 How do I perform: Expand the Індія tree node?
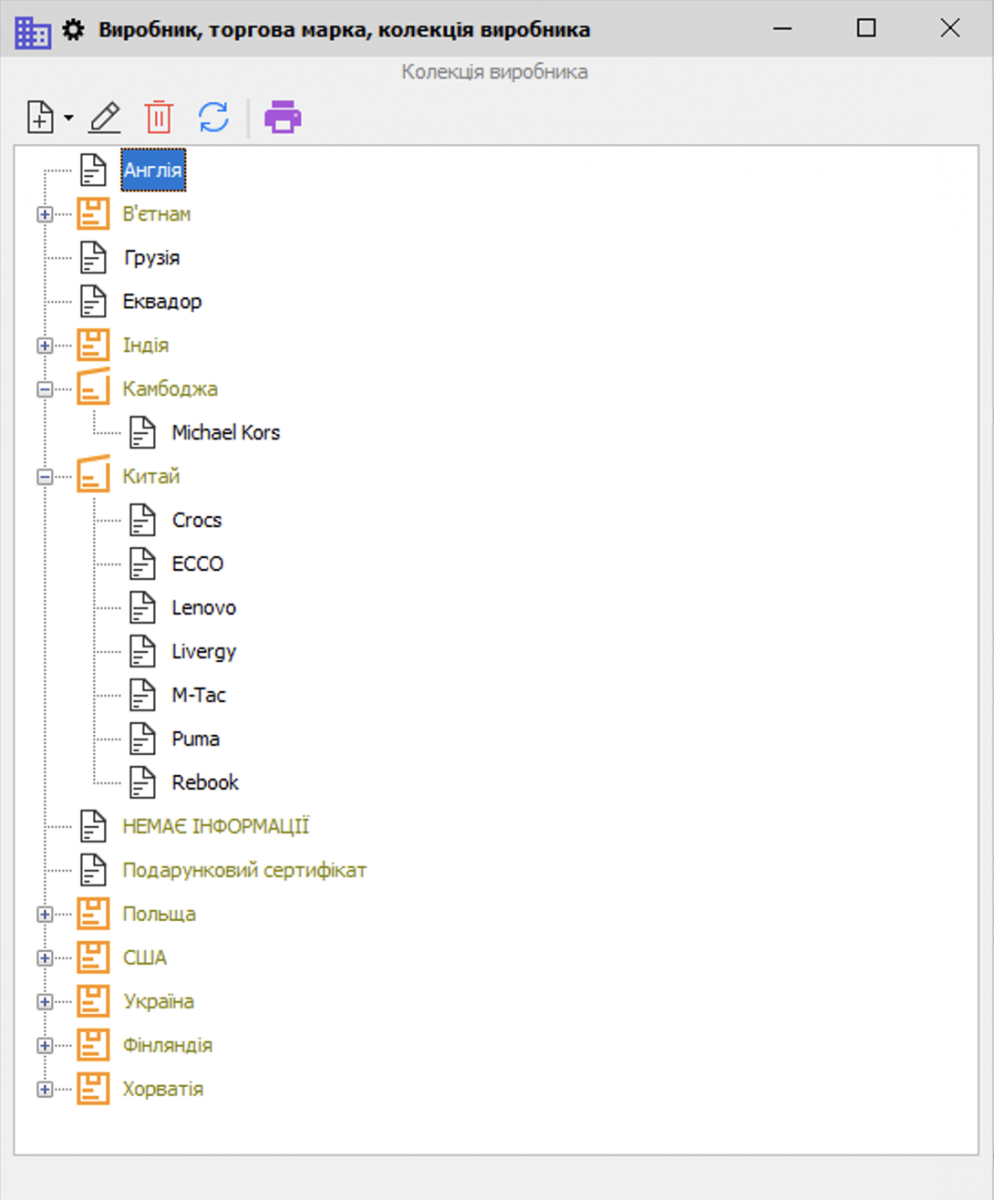(x=44, y=346)
